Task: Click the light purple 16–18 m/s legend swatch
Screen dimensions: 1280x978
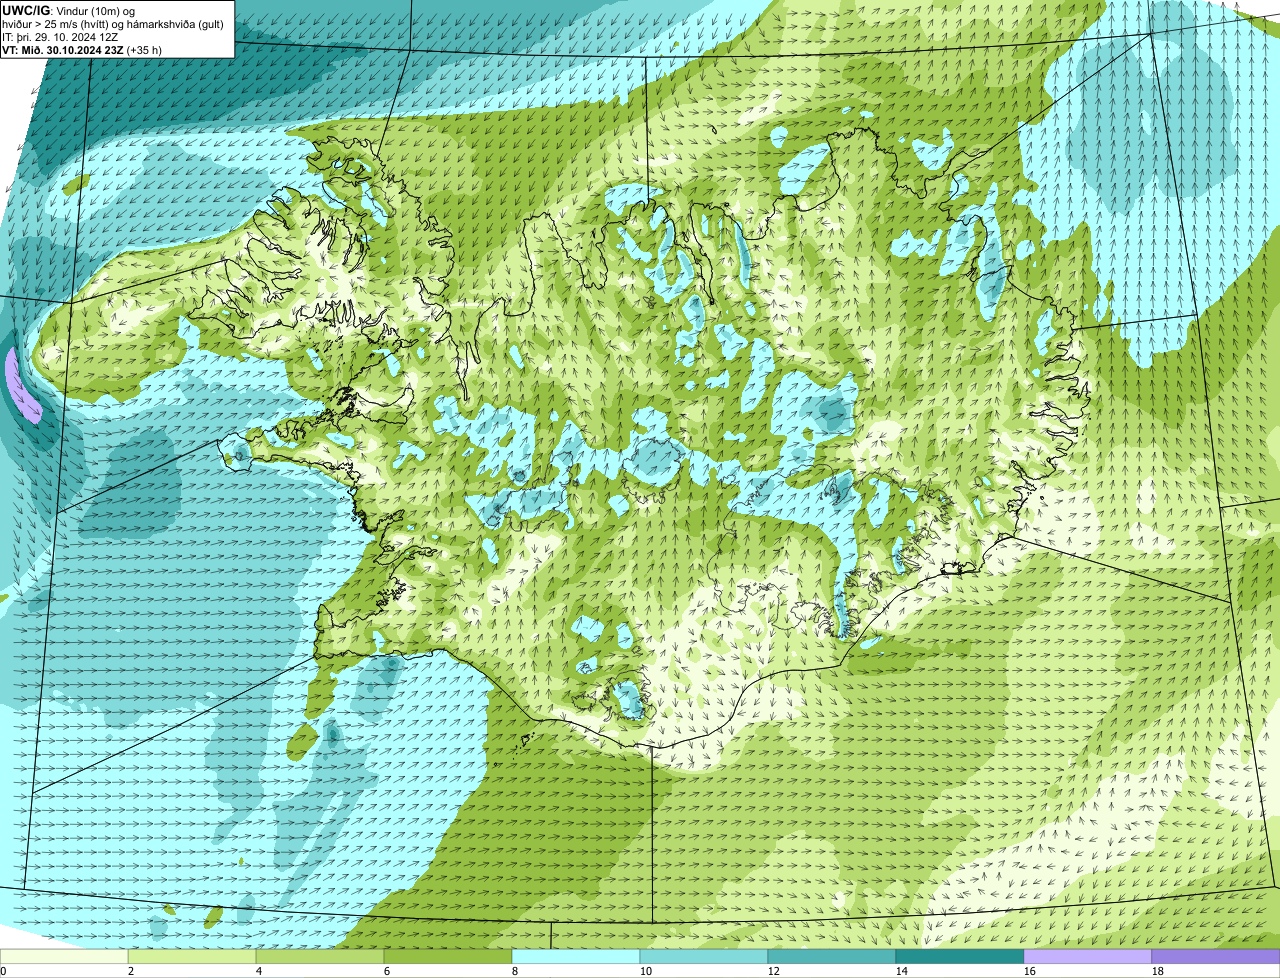Action: [x=1088, y=956]
